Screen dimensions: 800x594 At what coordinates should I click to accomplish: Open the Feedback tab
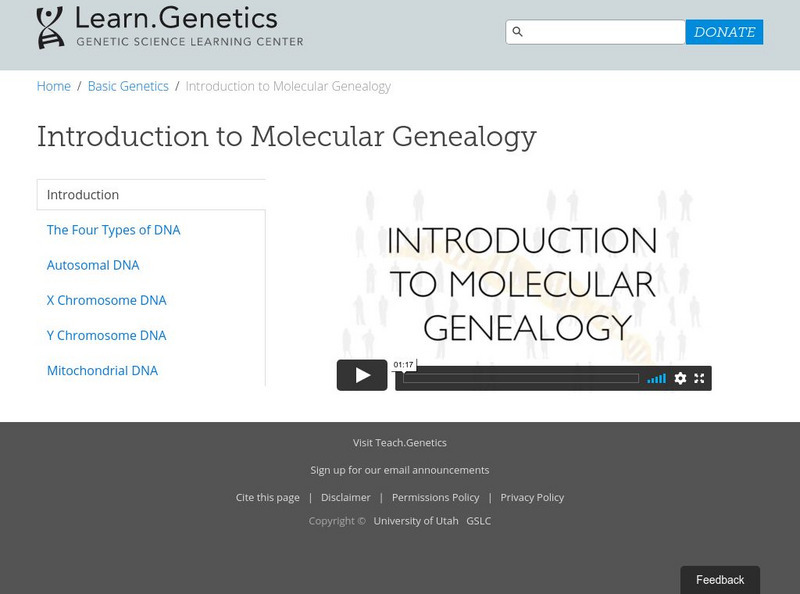720,580
